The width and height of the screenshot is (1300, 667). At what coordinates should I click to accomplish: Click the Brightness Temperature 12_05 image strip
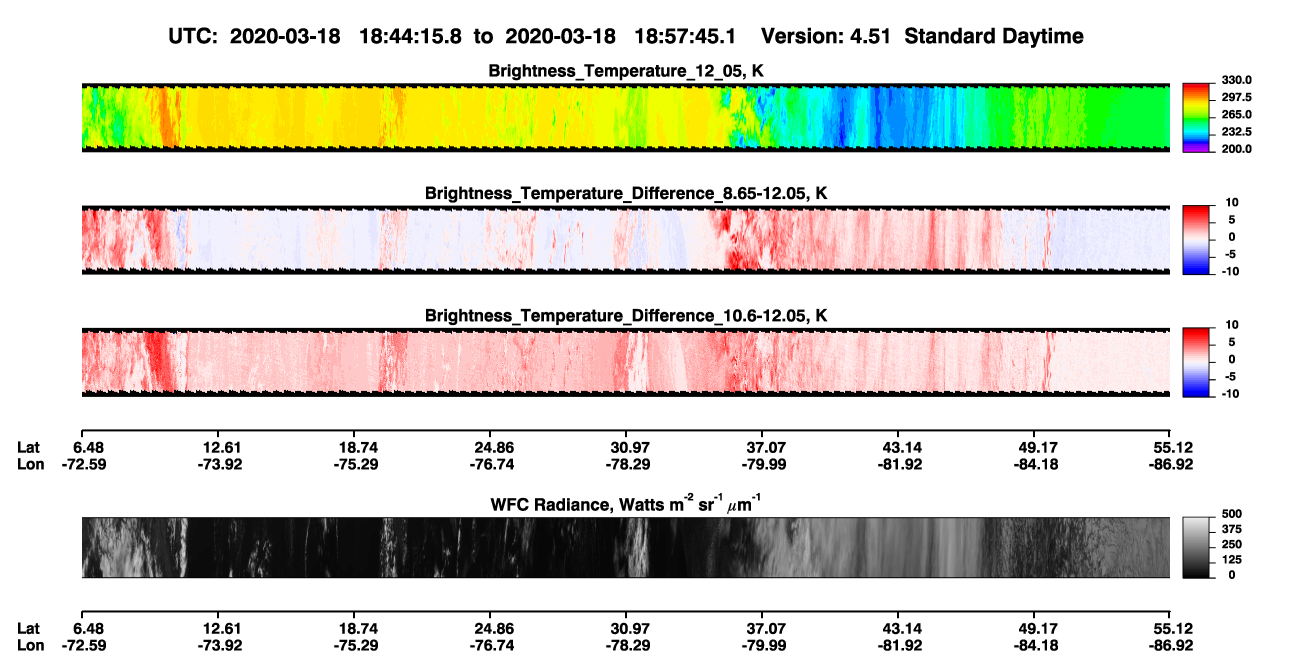click(625, 117)
